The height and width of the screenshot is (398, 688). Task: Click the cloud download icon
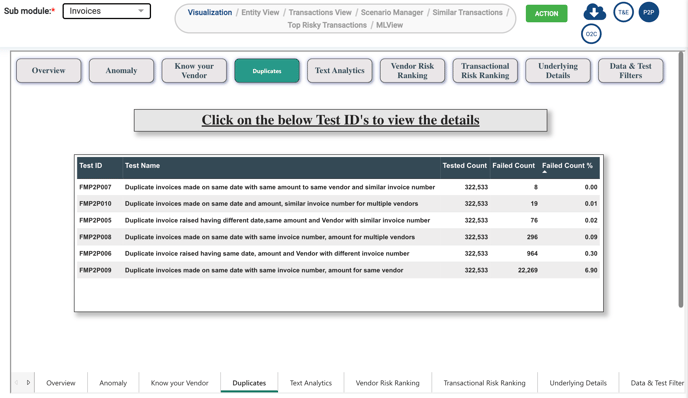595,12
